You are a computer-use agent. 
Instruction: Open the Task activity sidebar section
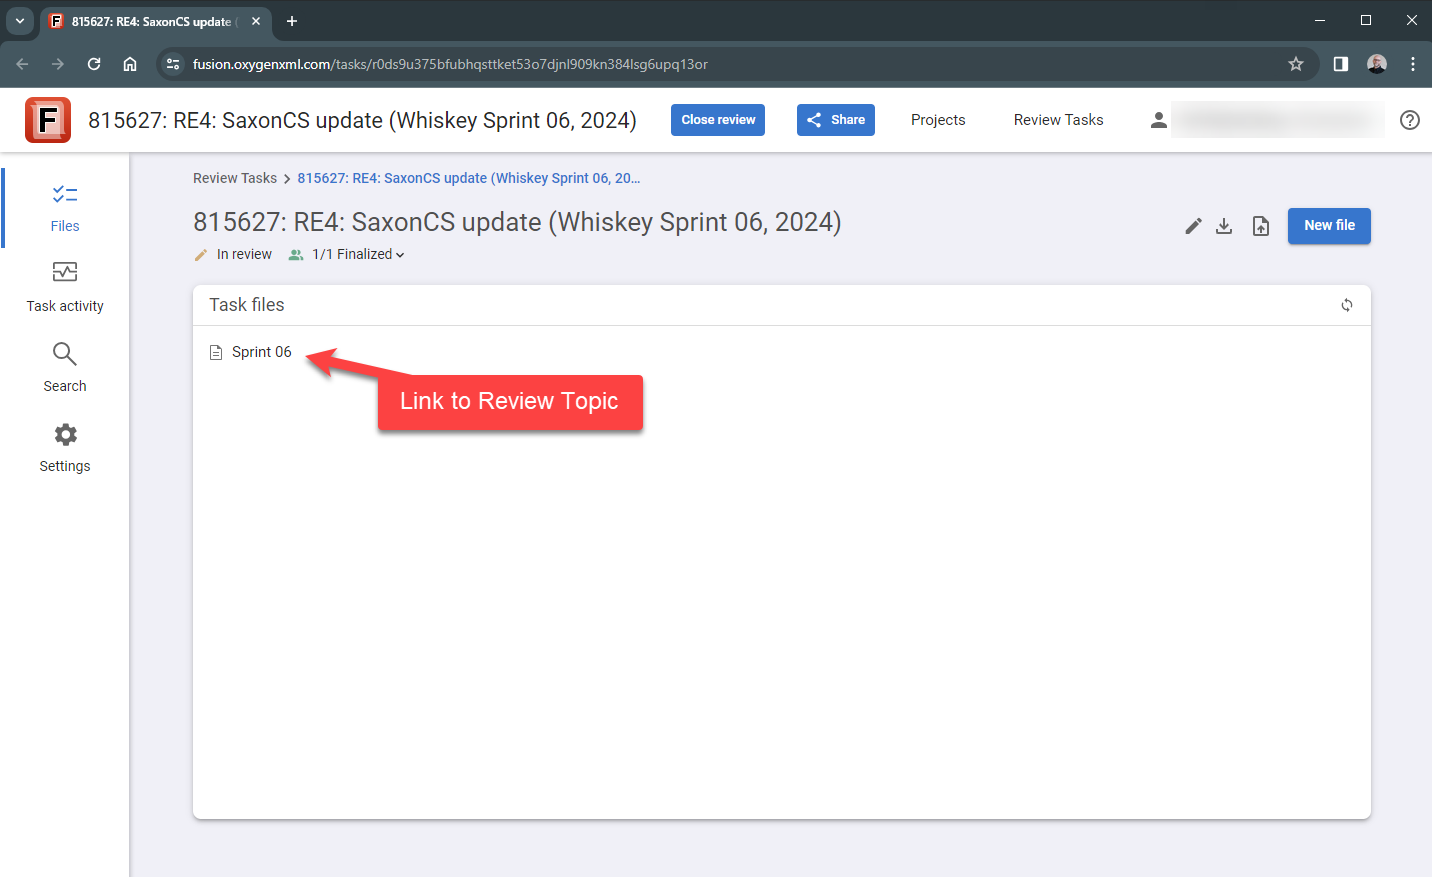tap(65, 288)
